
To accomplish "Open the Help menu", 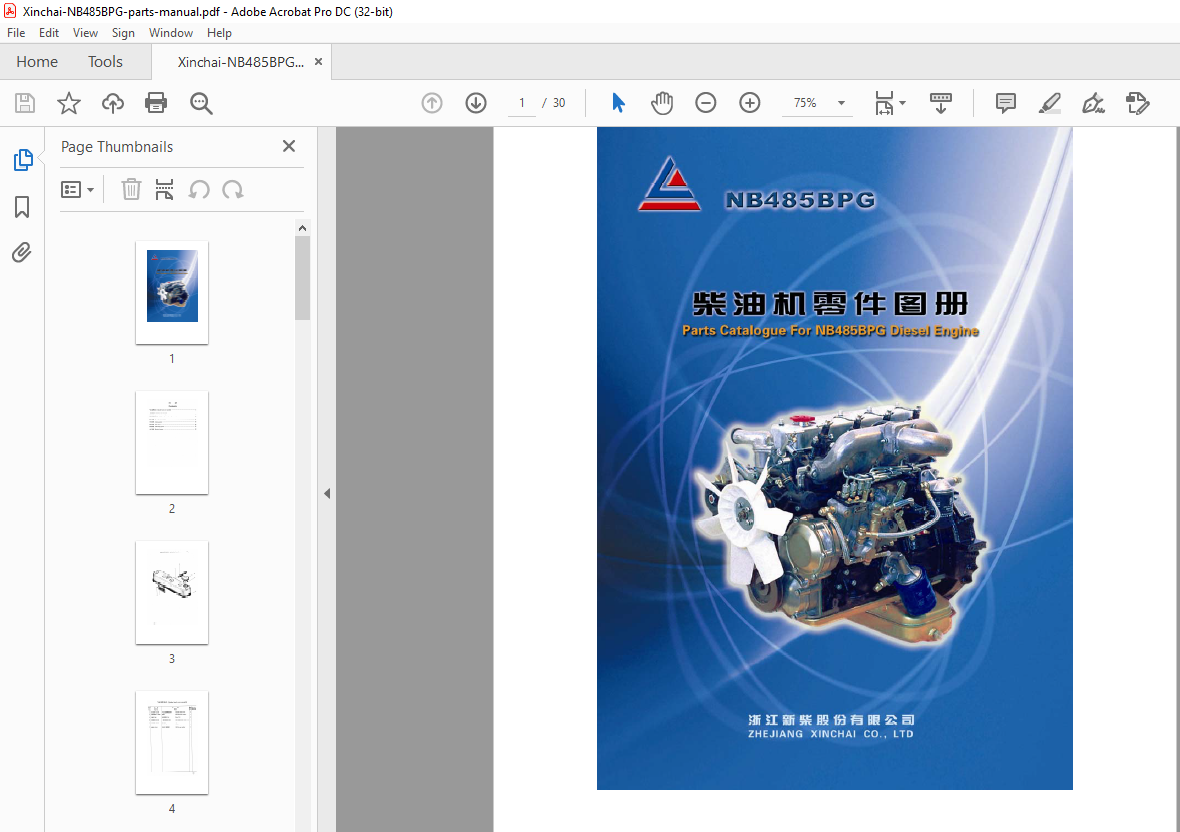I will click(x=219, y=33).
